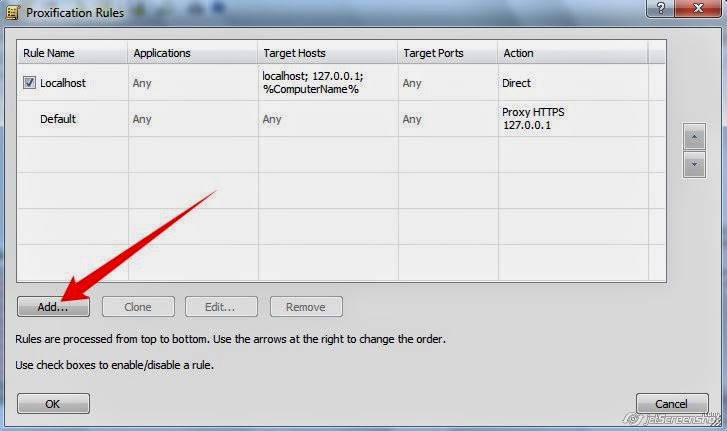The image size is (727, 431).
Task: Confirm with the OK button
Action: pos(53,404)
